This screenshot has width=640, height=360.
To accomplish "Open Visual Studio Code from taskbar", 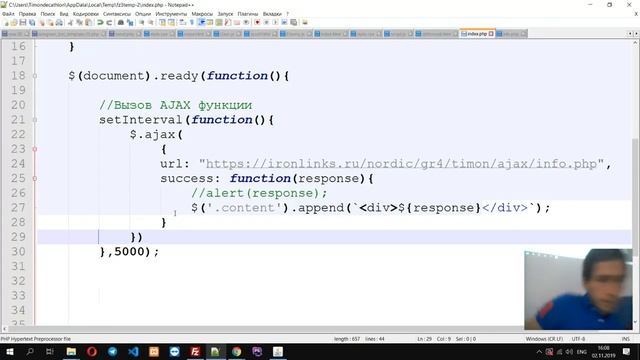I will tap(133, 352).
